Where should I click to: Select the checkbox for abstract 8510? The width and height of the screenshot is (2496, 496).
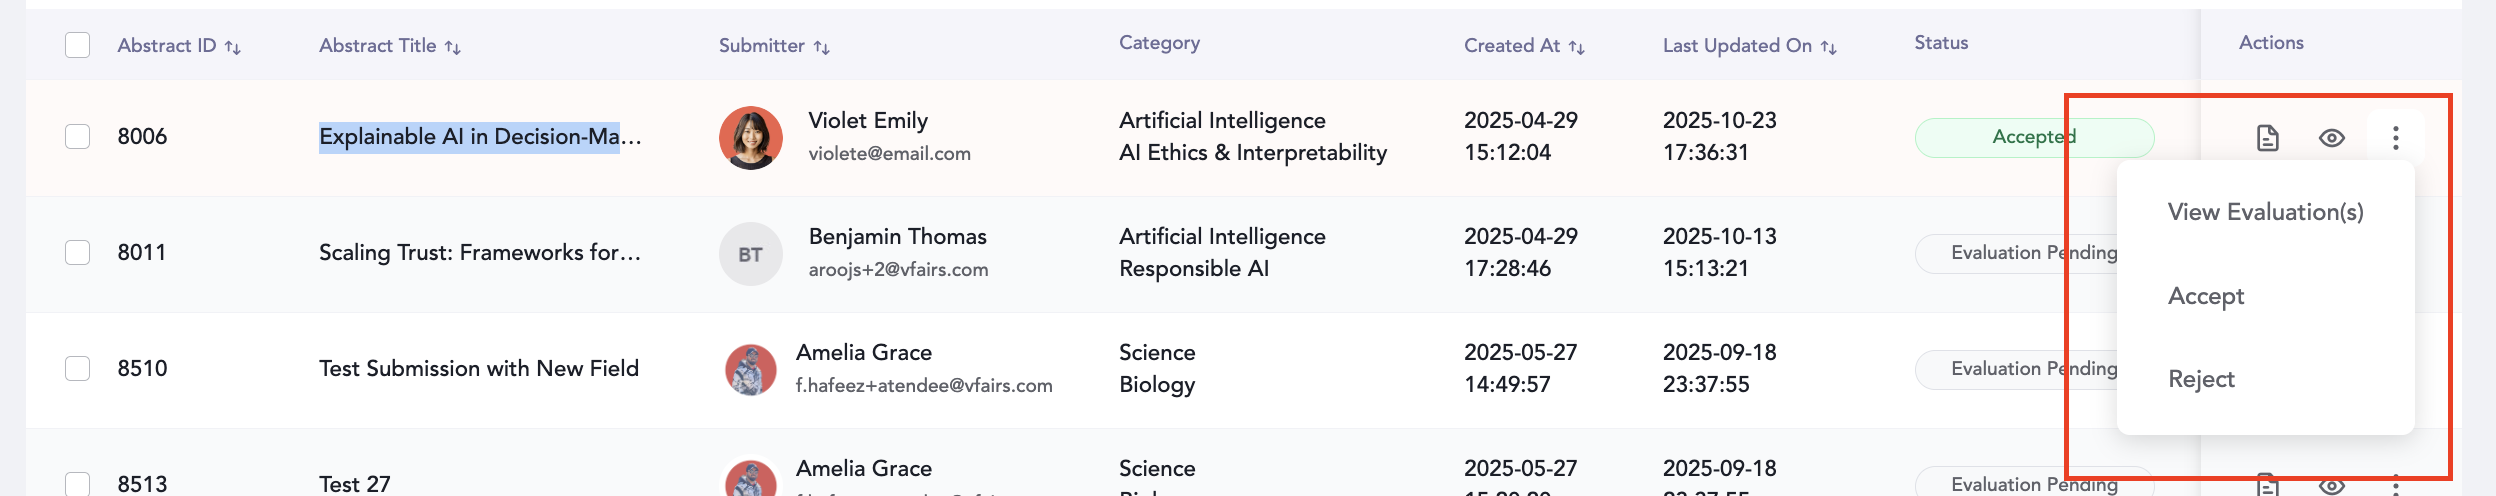[x=78, y=368]
